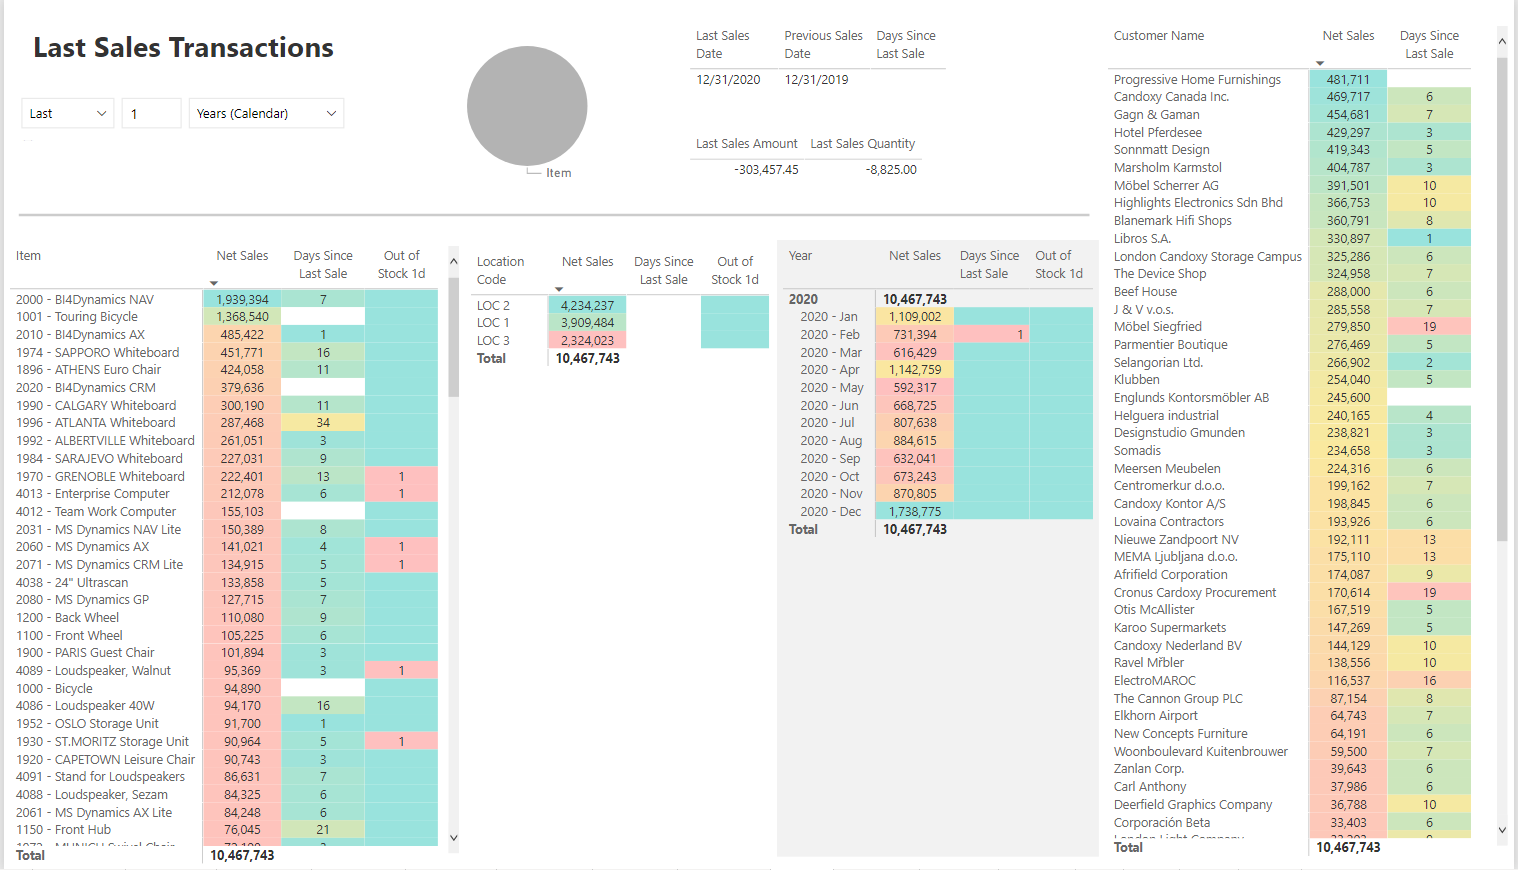Select month row 2020 - Apr
Viewport: 1518px width, 870px height.
[x=830, y=370]
